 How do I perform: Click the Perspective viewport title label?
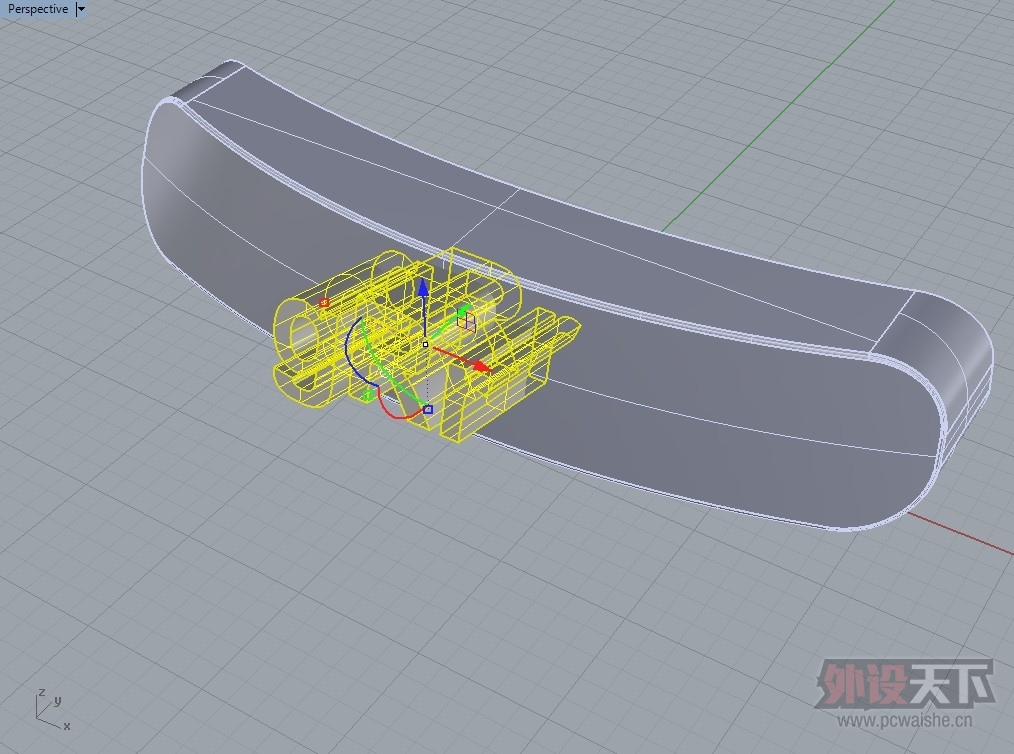(x=38, y=9)
